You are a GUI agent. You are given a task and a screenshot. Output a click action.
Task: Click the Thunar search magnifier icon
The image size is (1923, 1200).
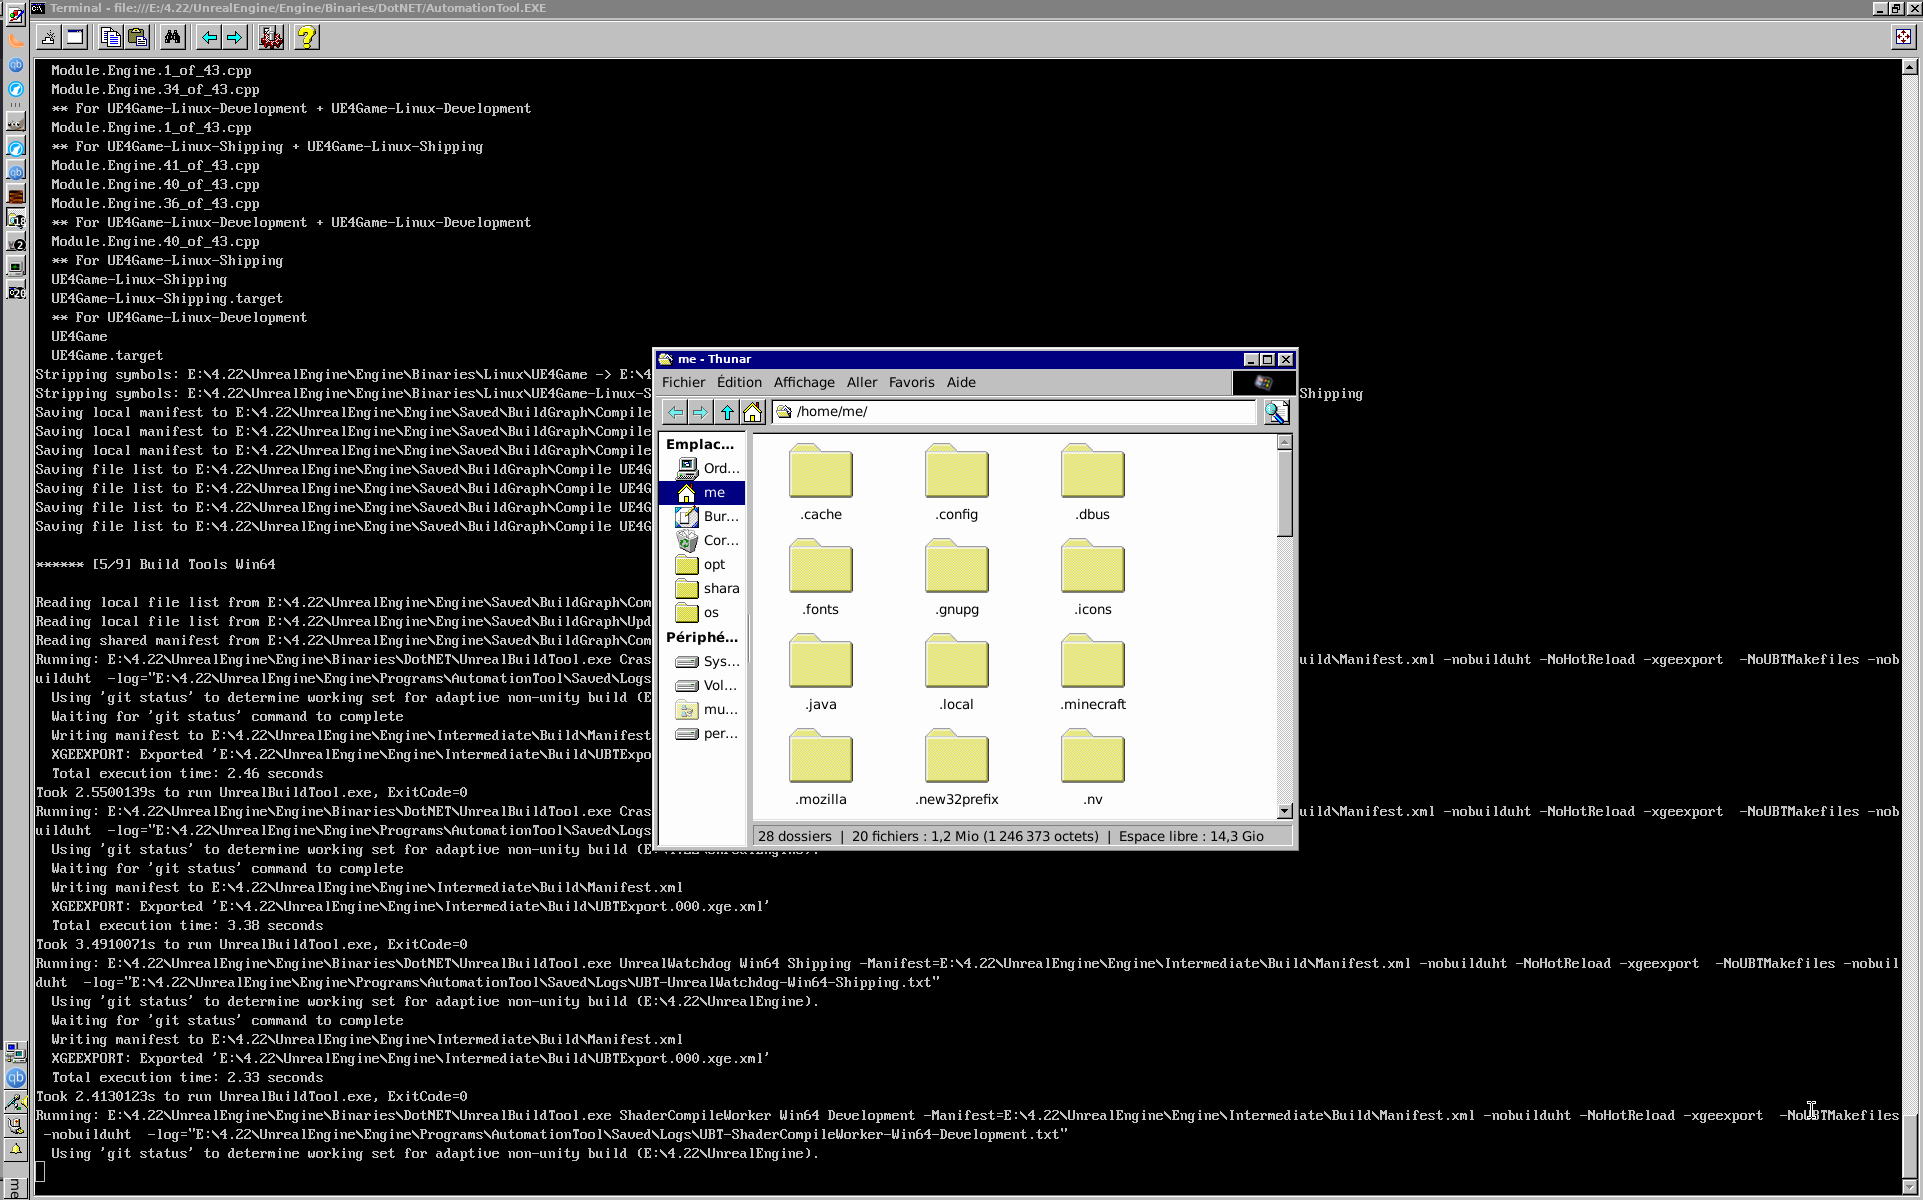click(1276, 412)
